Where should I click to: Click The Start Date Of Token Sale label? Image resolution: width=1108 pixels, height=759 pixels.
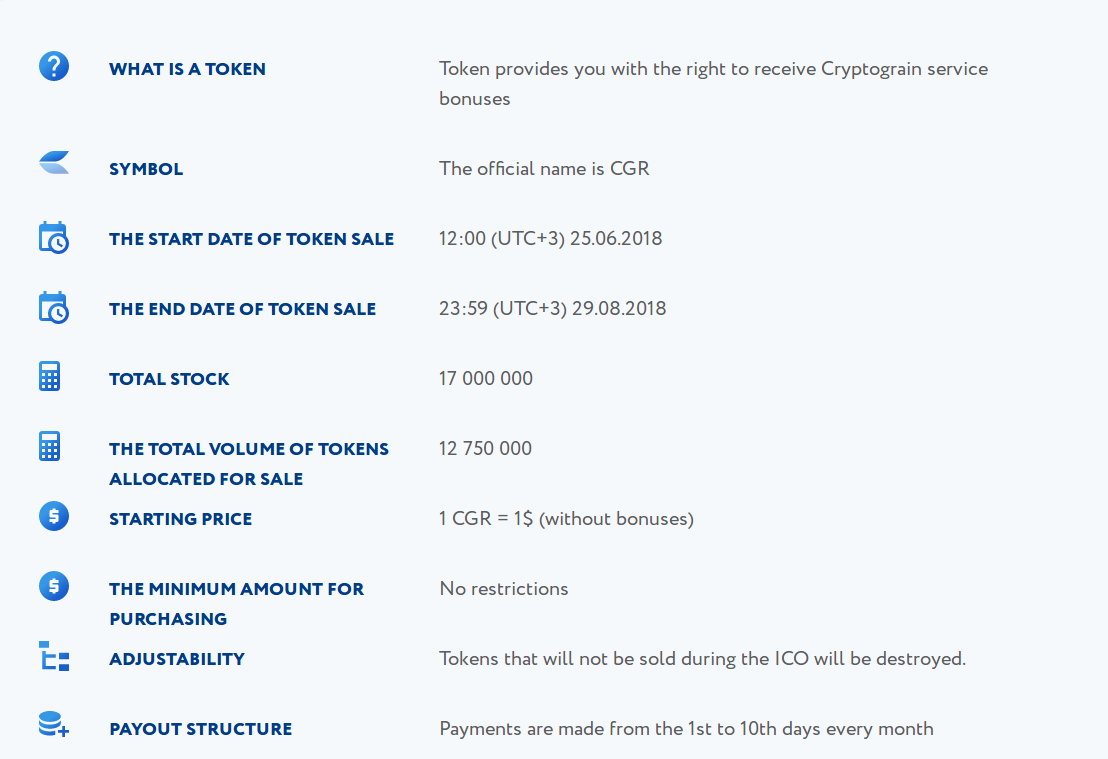pos(252,239)
